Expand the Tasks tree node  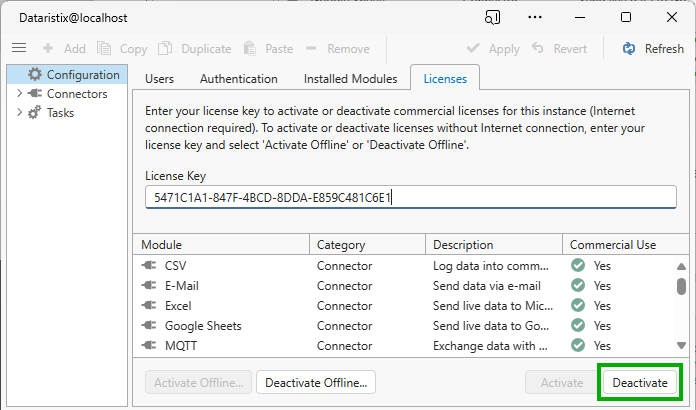tap(19, 112)
